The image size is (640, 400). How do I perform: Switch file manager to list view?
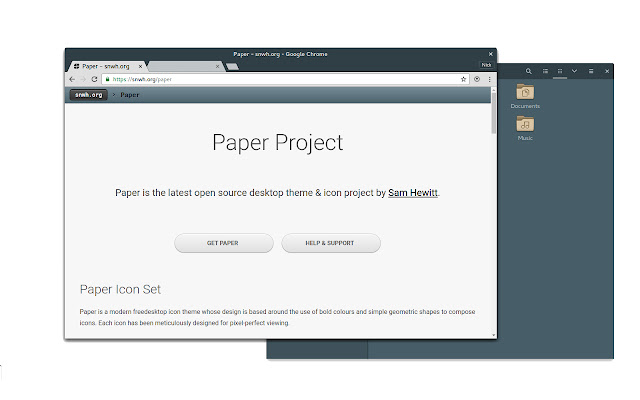545,71
